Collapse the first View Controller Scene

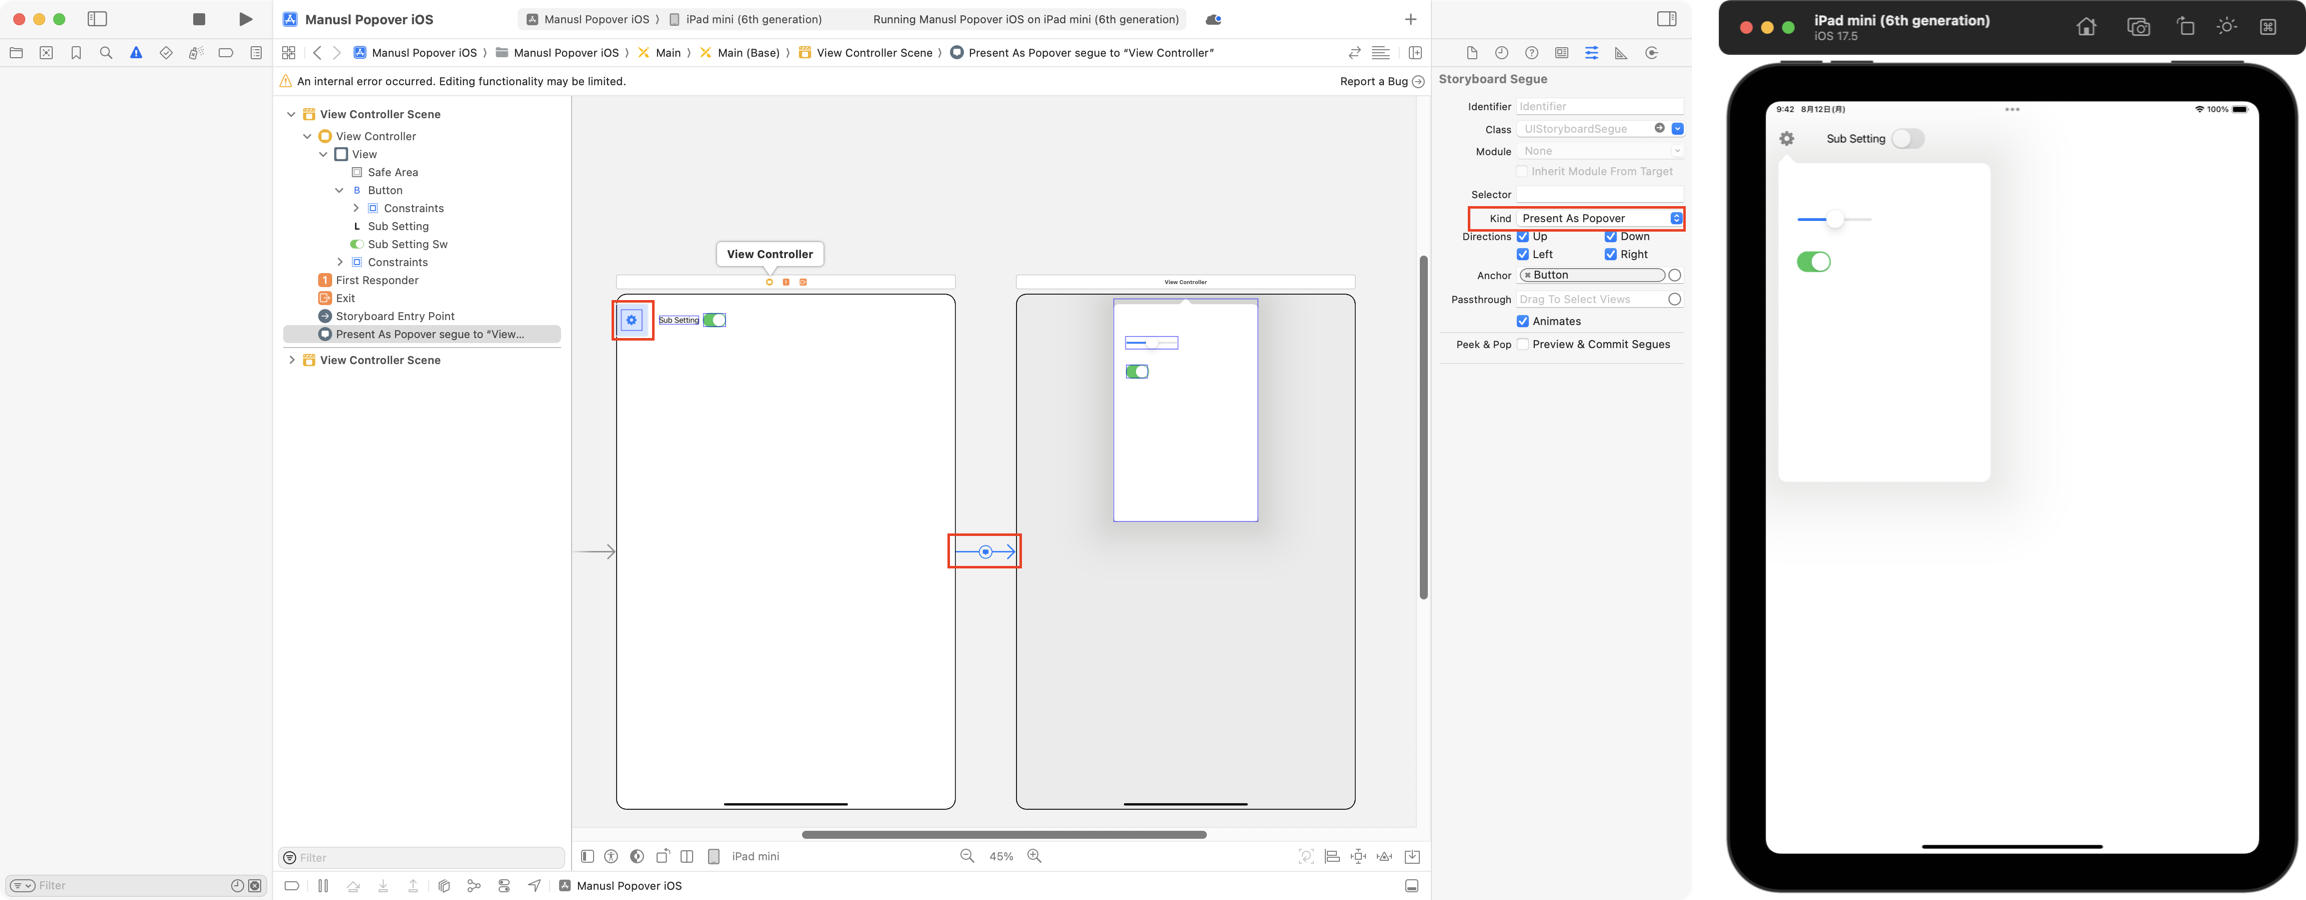point(291,114)
